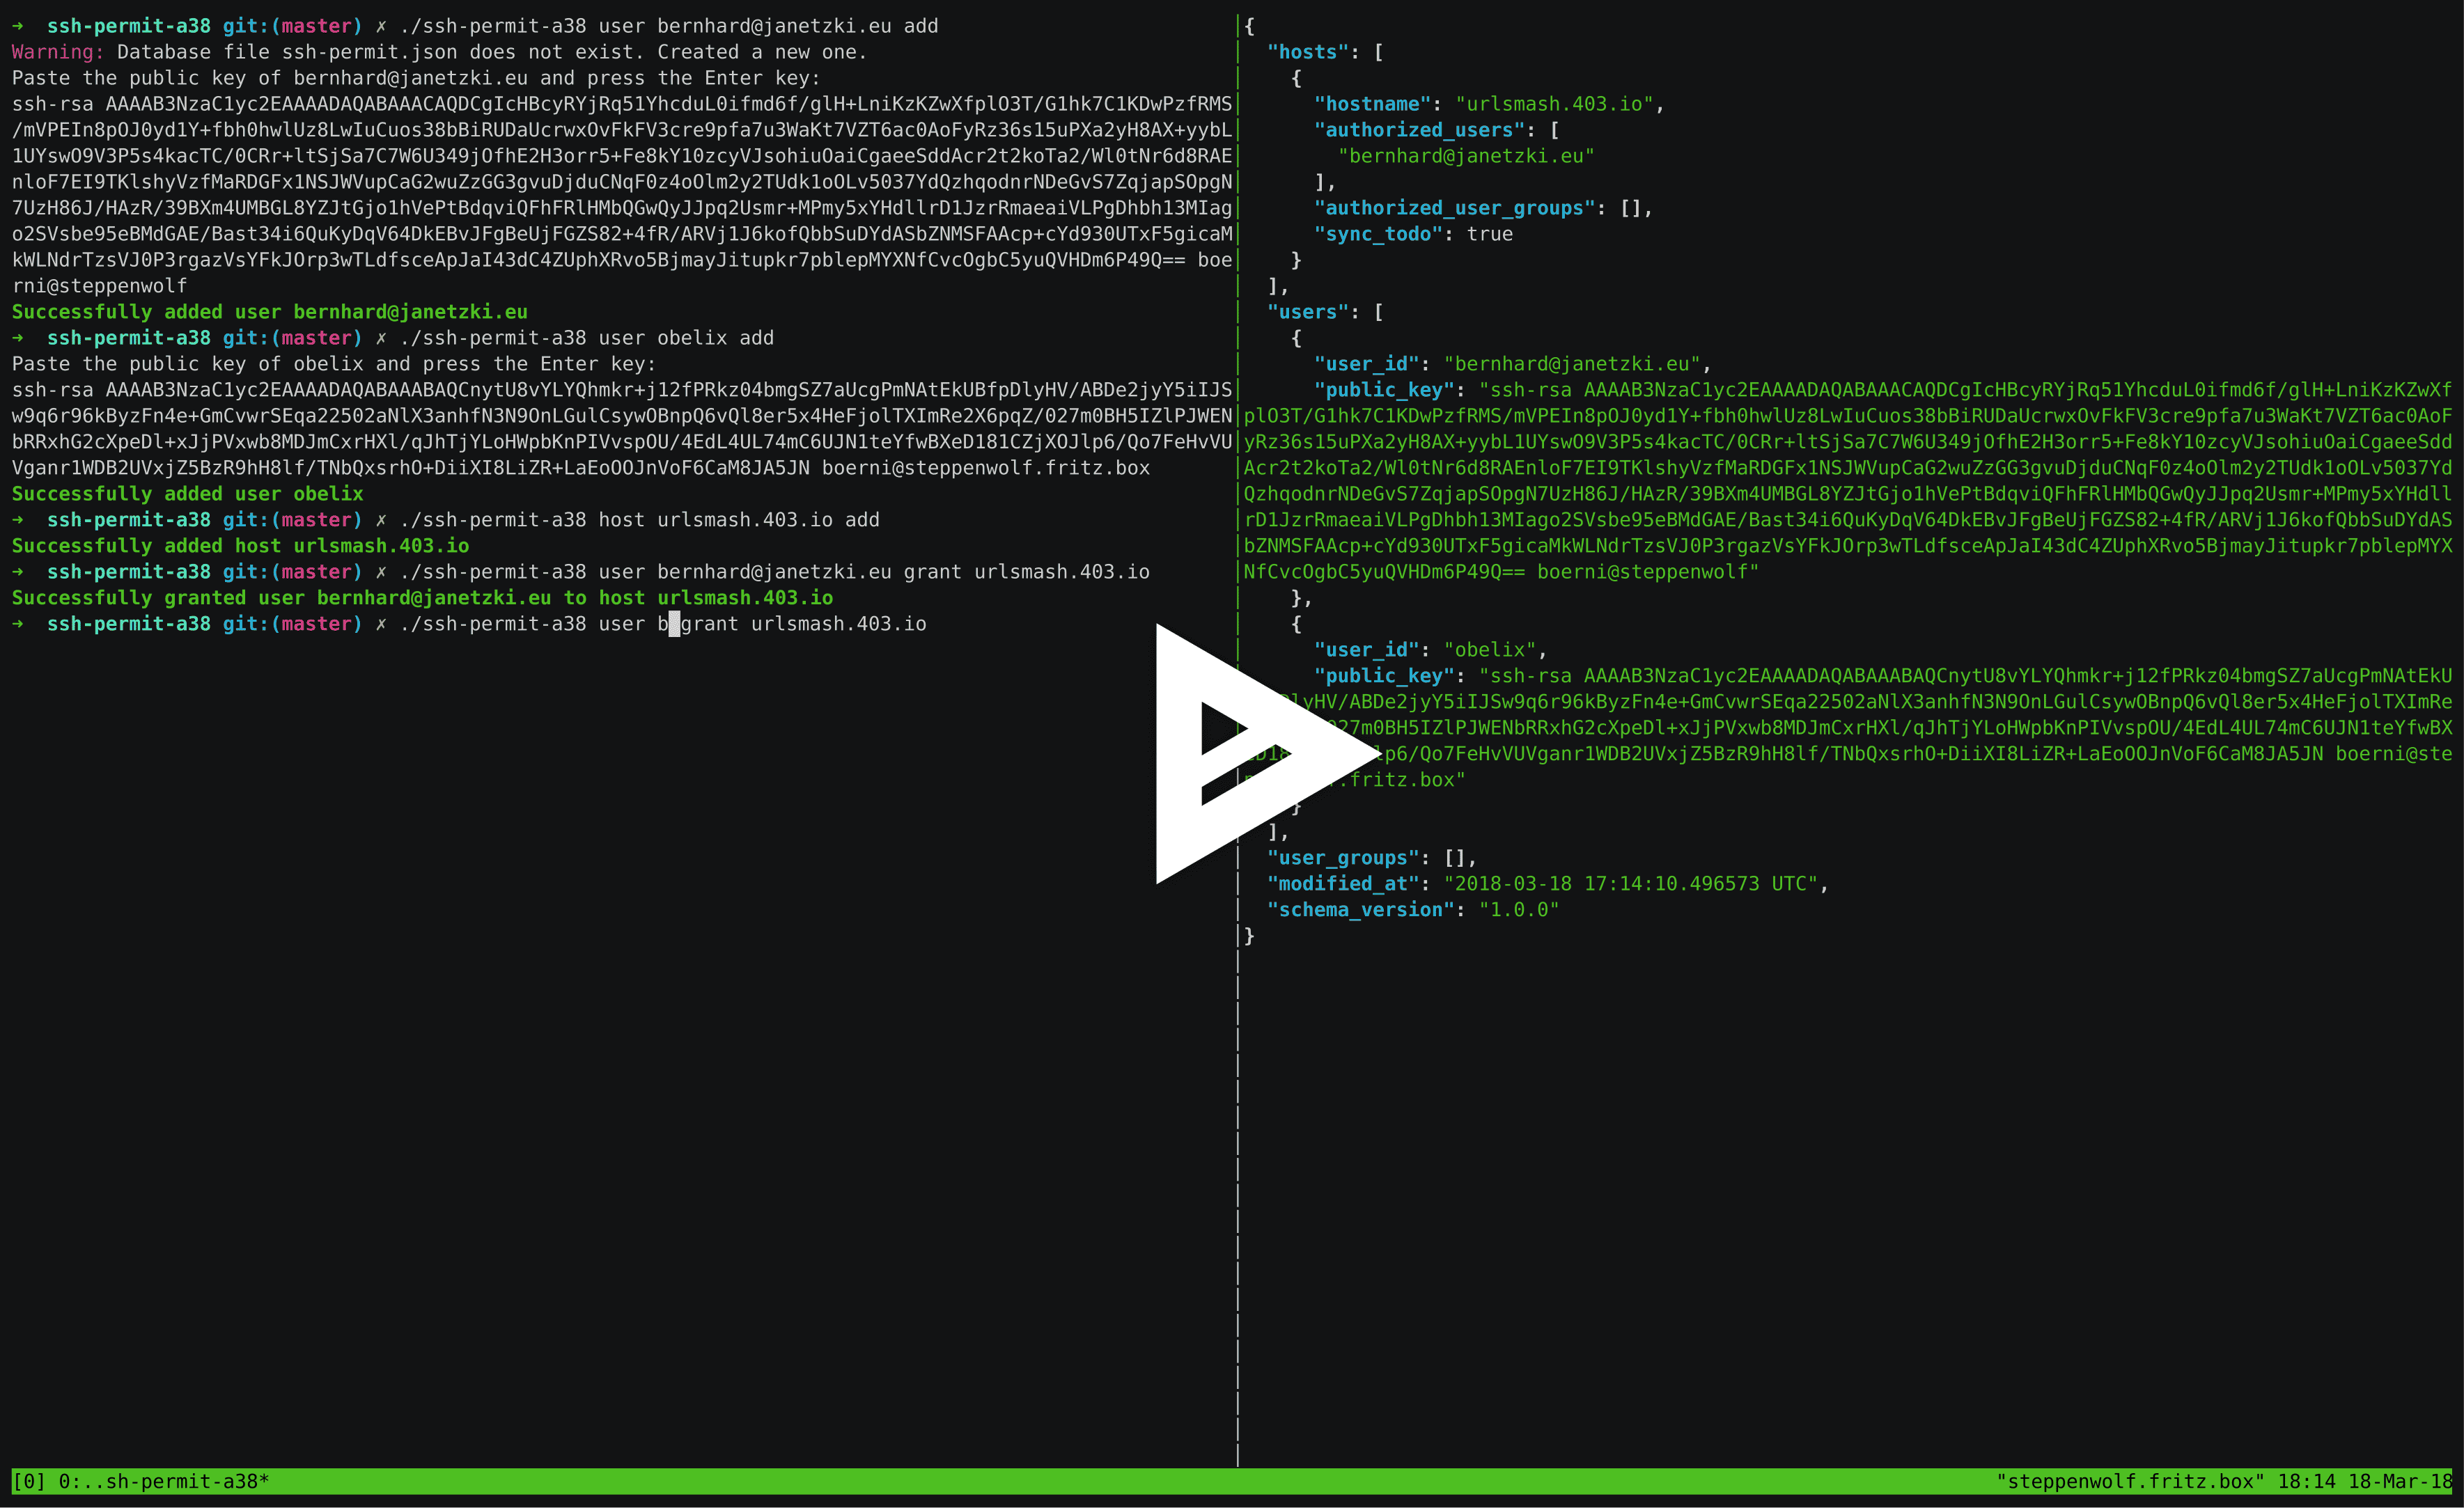
Task: Click the "1.0.0" schema version value
Action: point(1520,910)
